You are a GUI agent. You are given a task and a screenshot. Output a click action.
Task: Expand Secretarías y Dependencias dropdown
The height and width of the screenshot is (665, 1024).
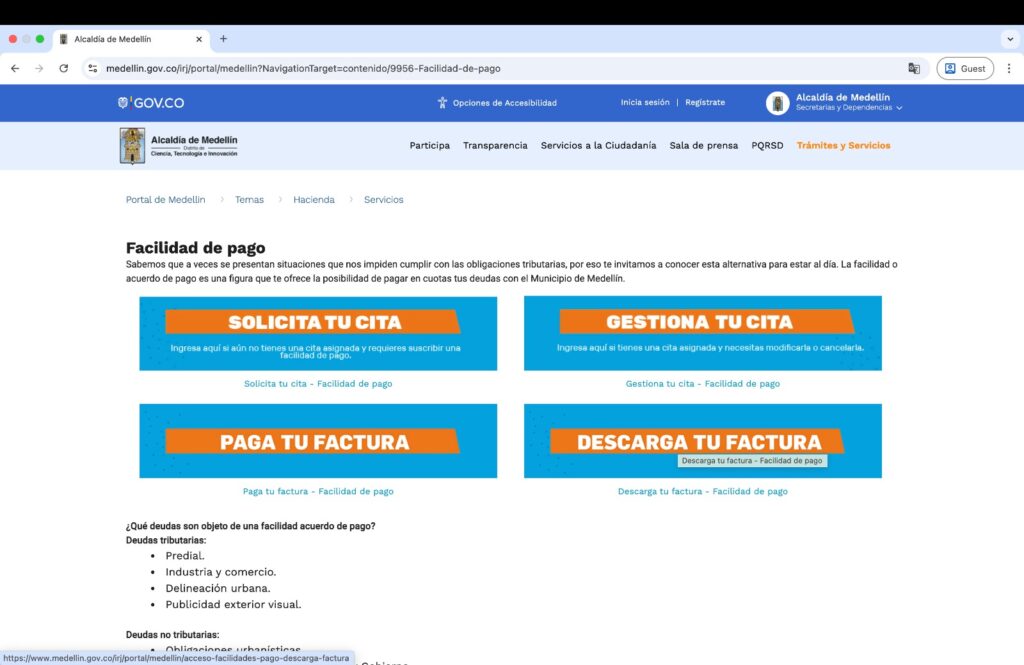(899, 108)
